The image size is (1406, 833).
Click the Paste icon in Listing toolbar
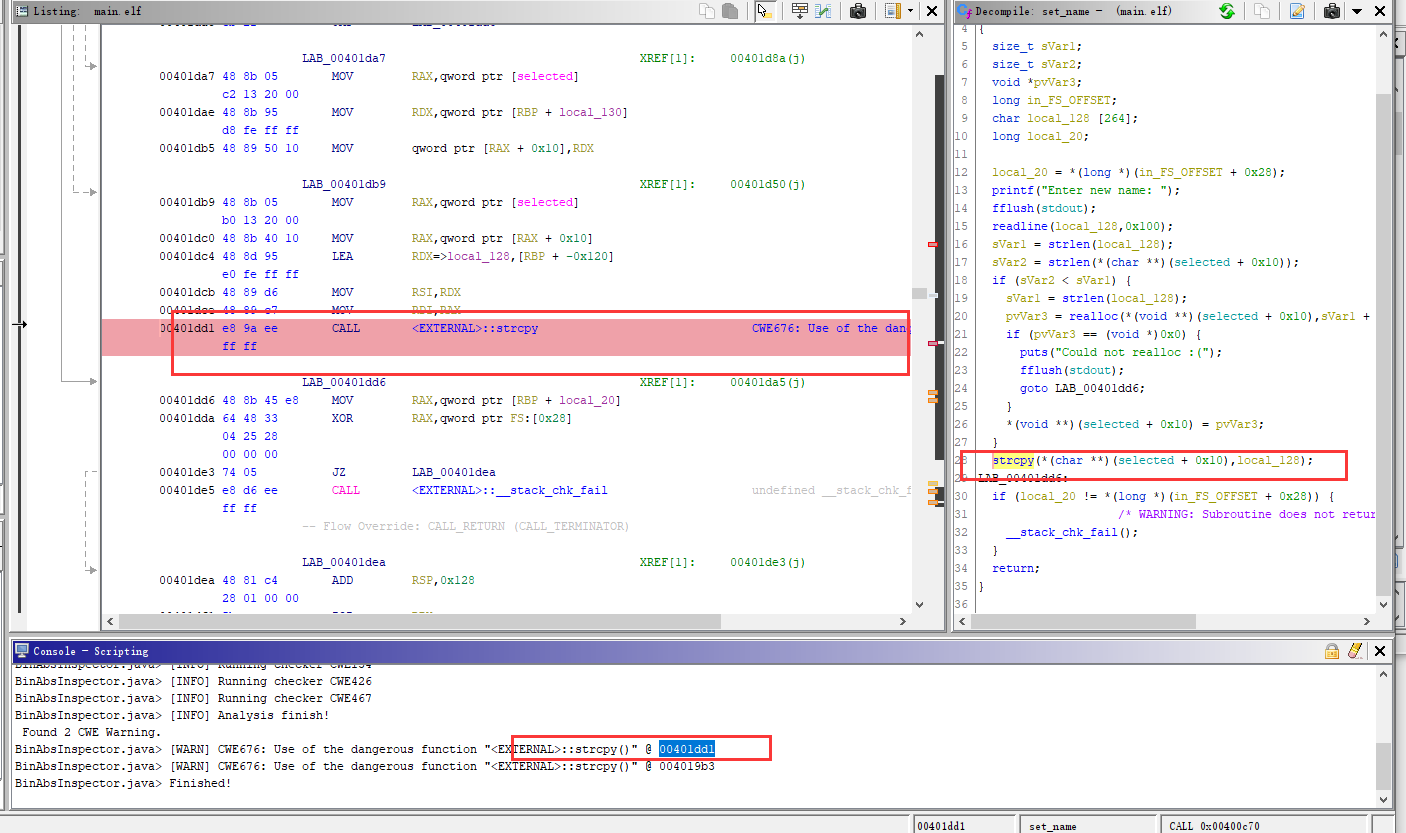(730, 11)
